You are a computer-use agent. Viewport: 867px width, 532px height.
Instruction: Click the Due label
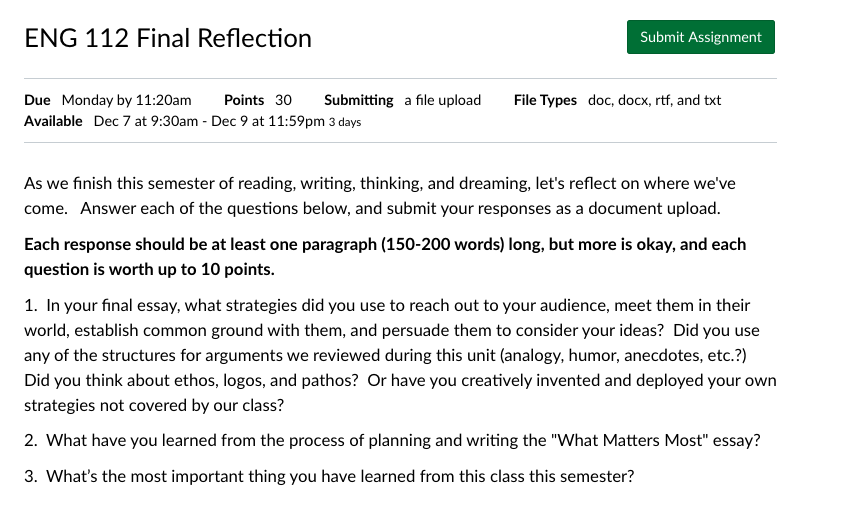point(37,100)
